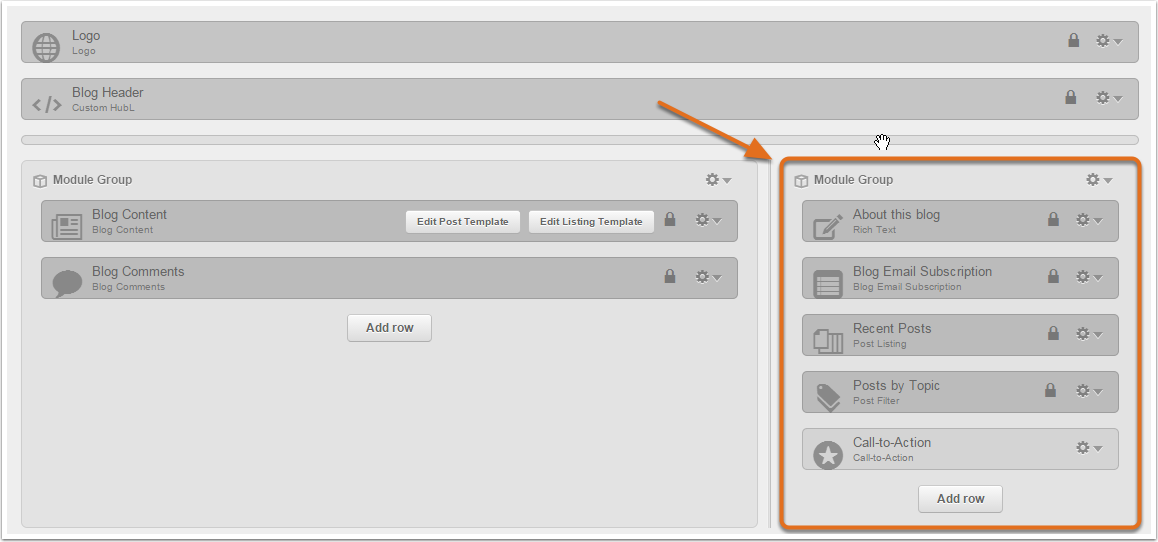Image resolution: width=1158 pixels, height=542 pixels.
Task: Click the empty spacer row below Blog Header
Action: point(580,140)
